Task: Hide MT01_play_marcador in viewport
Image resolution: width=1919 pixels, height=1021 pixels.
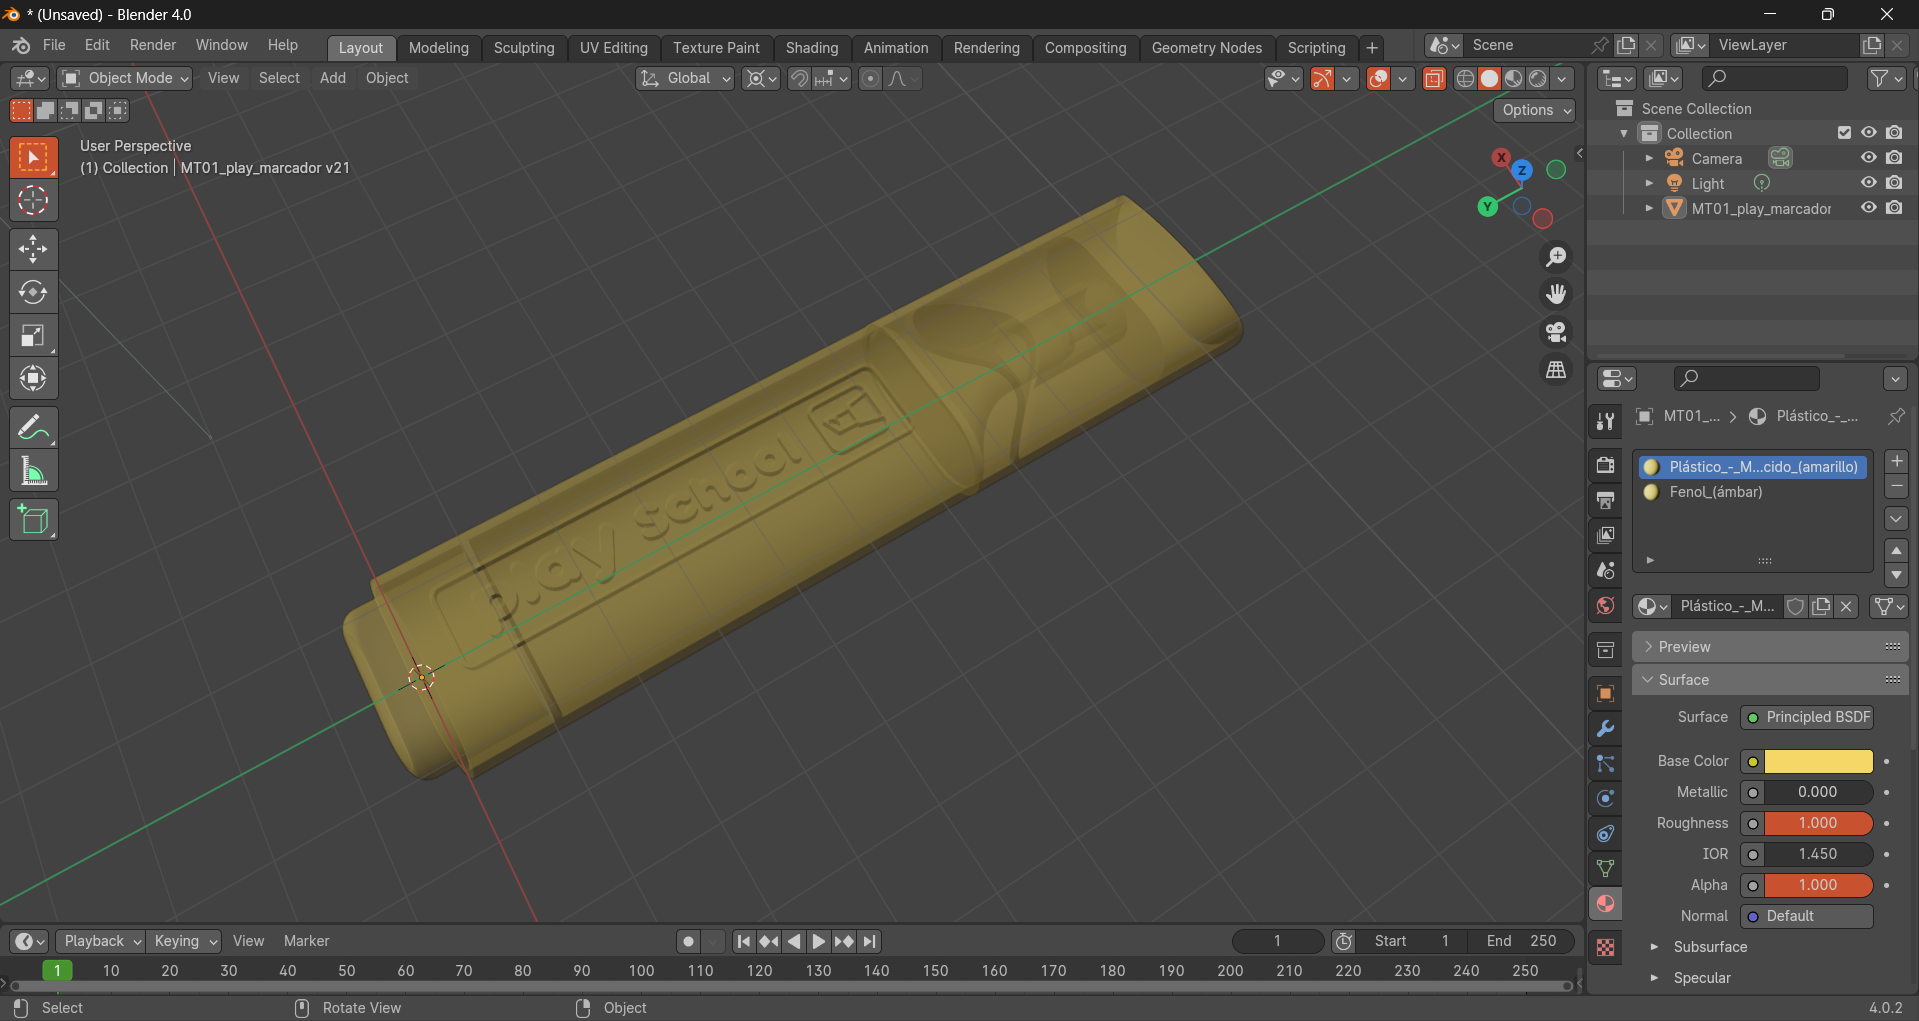Action: (x=1868, y=208)
